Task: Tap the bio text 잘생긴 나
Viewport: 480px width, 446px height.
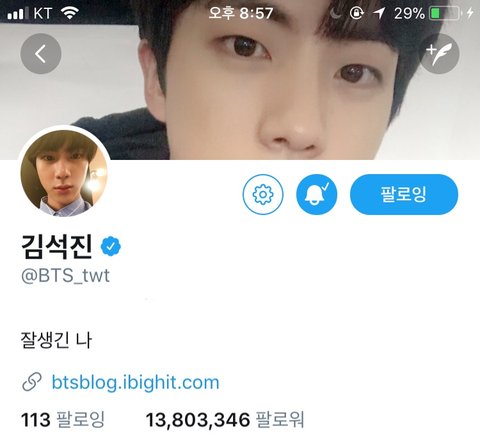Action: [56, 340]
